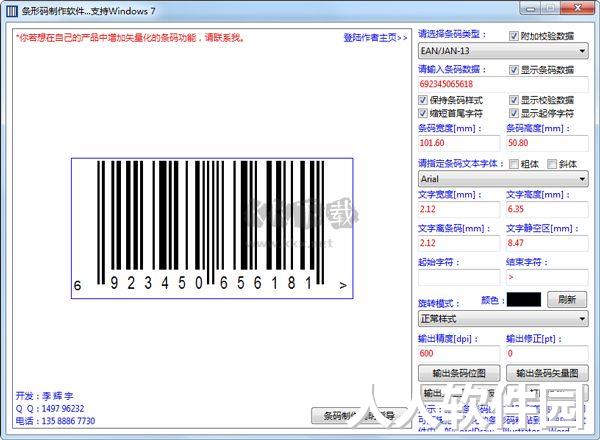Open the 登陆作者主页>> link
The image size is (600, 440).
[375, 37]
